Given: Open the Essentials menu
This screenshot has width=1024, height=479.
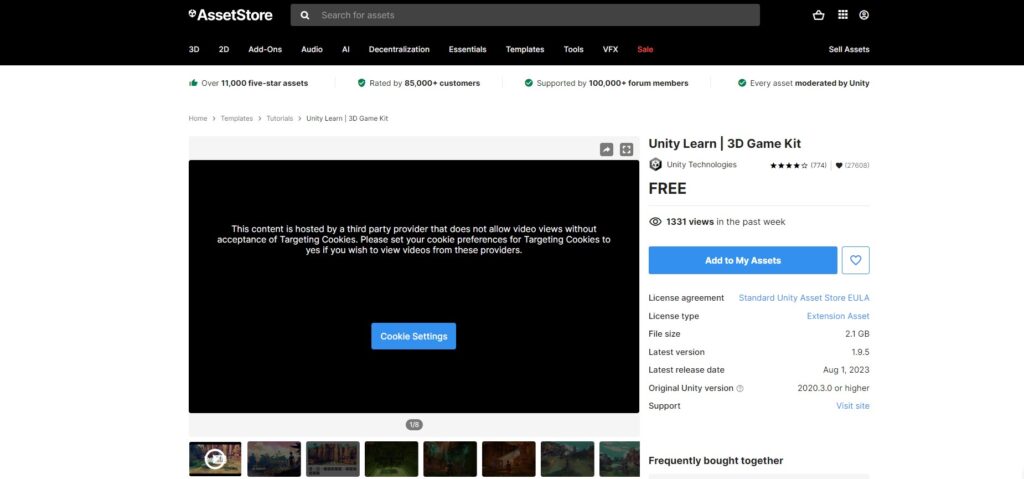Looking at the screenshot, I should tap(468, 49).
